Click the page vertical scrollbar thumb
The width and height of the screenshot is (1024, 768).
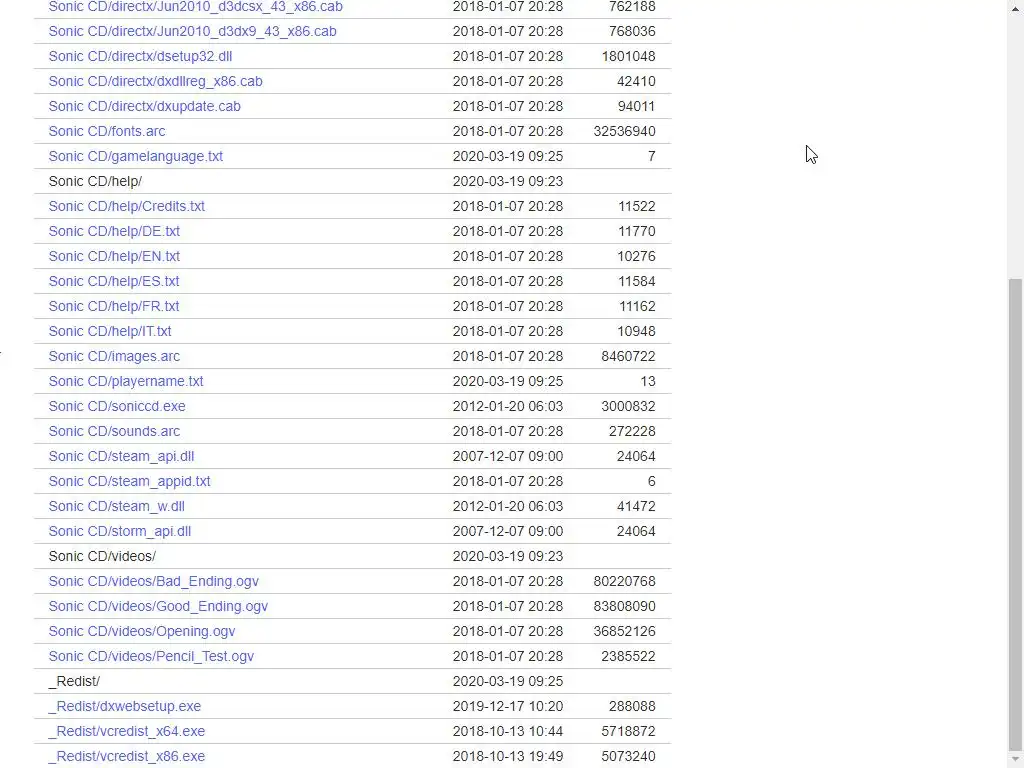click(1015, 515)
